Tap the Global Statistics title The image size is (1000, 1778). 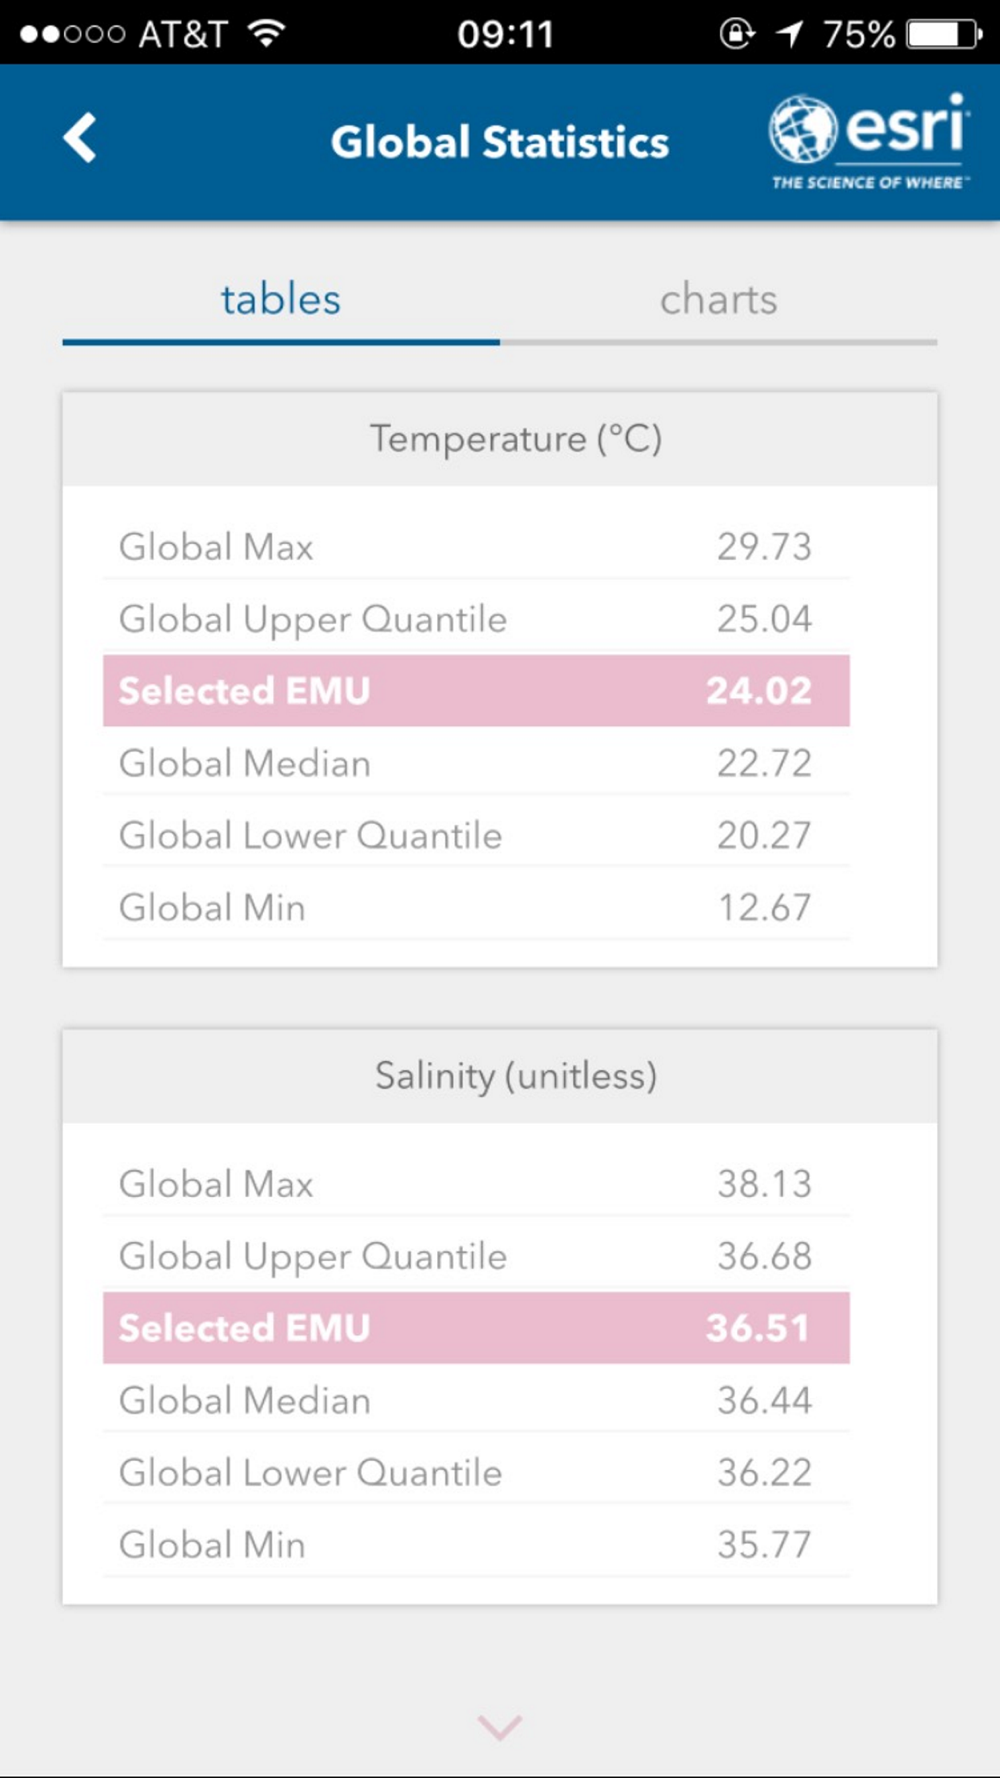(x=500, y=142)
